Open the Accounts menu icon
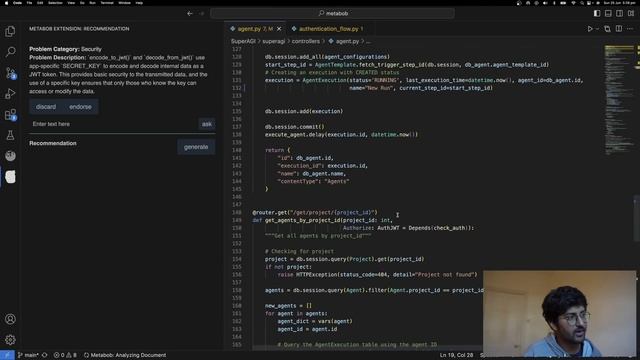This screenshot has height=360, width=640. pyautogui.click(x=10, y=319)
